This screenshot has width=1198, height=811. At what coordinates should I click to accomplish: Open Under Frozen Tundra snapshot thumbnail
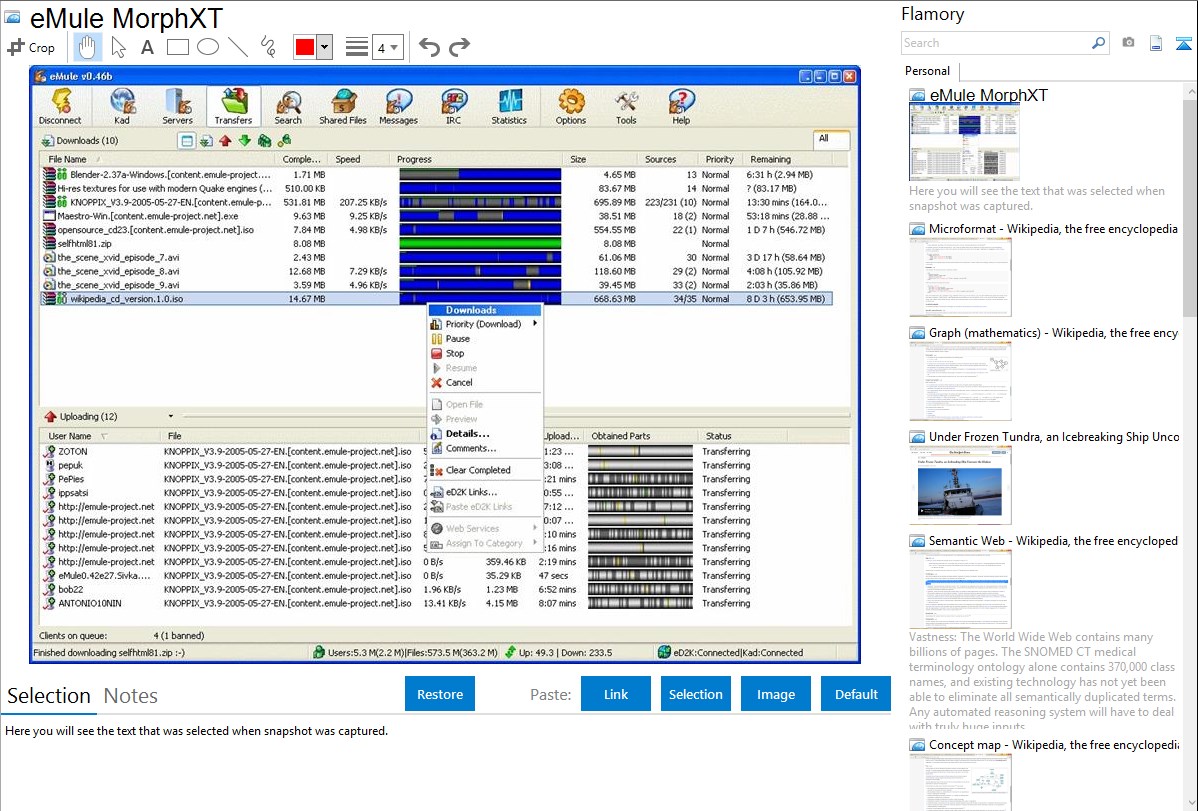(960, 487)
